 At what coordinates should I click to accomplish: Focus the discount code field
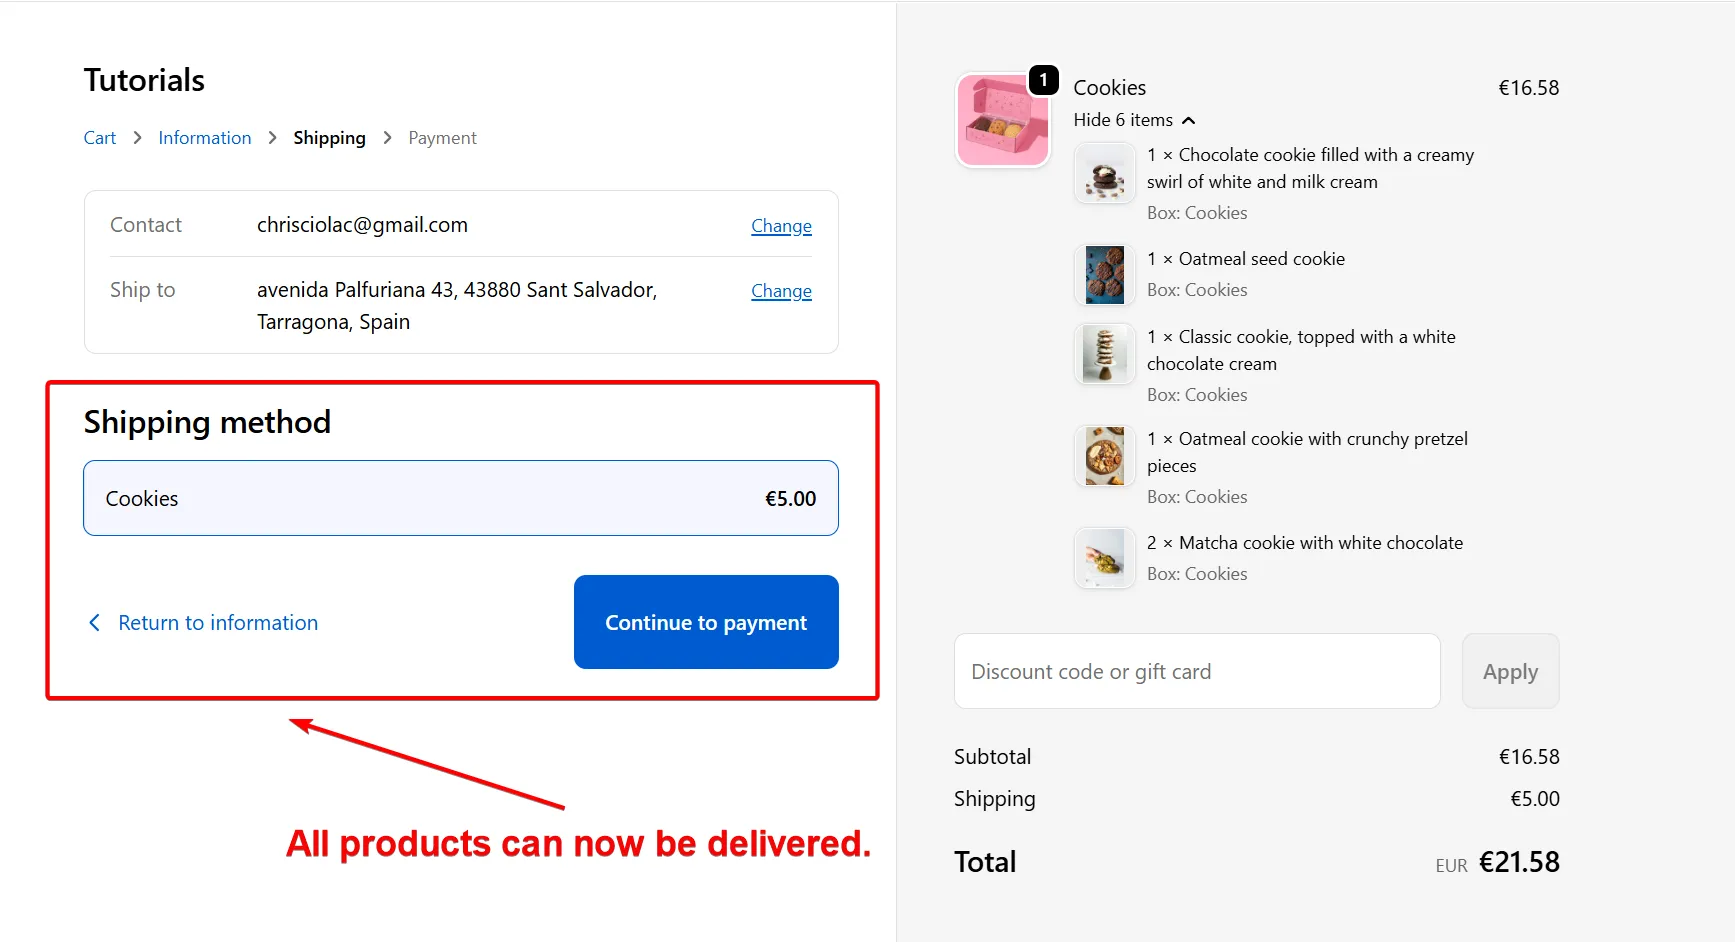click(x=1196, y=671)
